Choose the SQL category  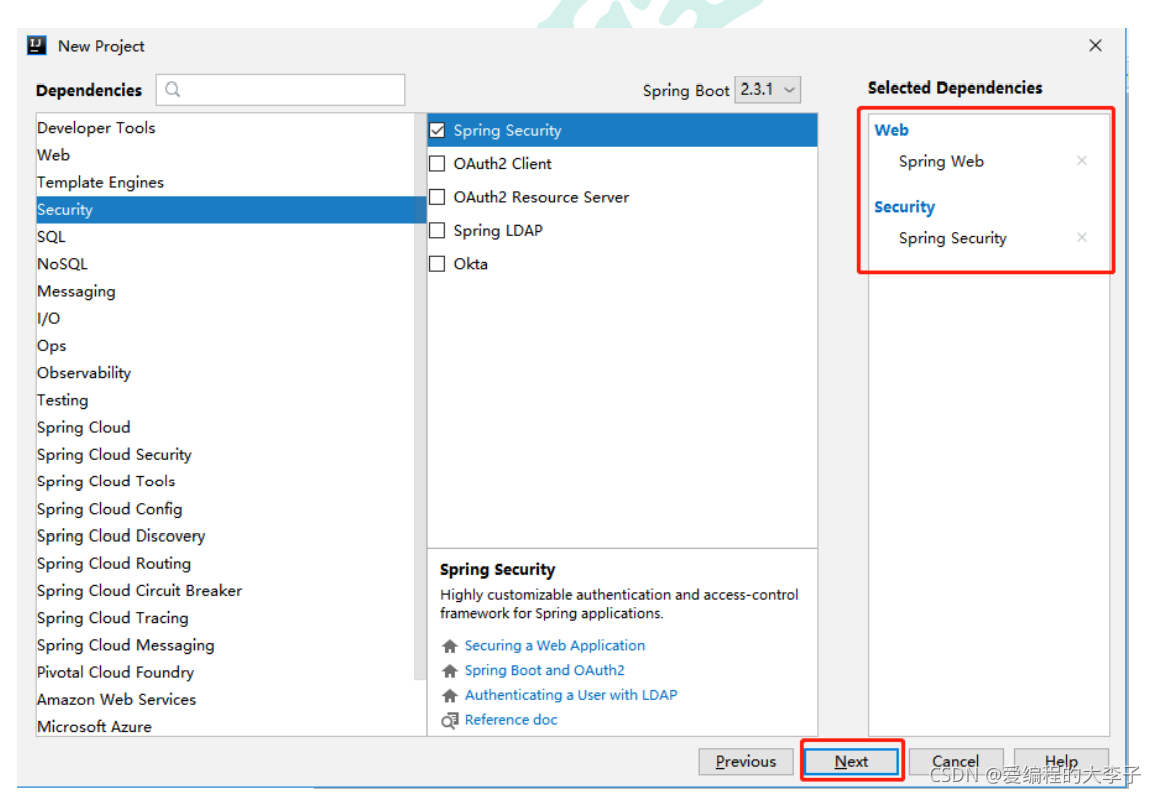click(226, 237)
